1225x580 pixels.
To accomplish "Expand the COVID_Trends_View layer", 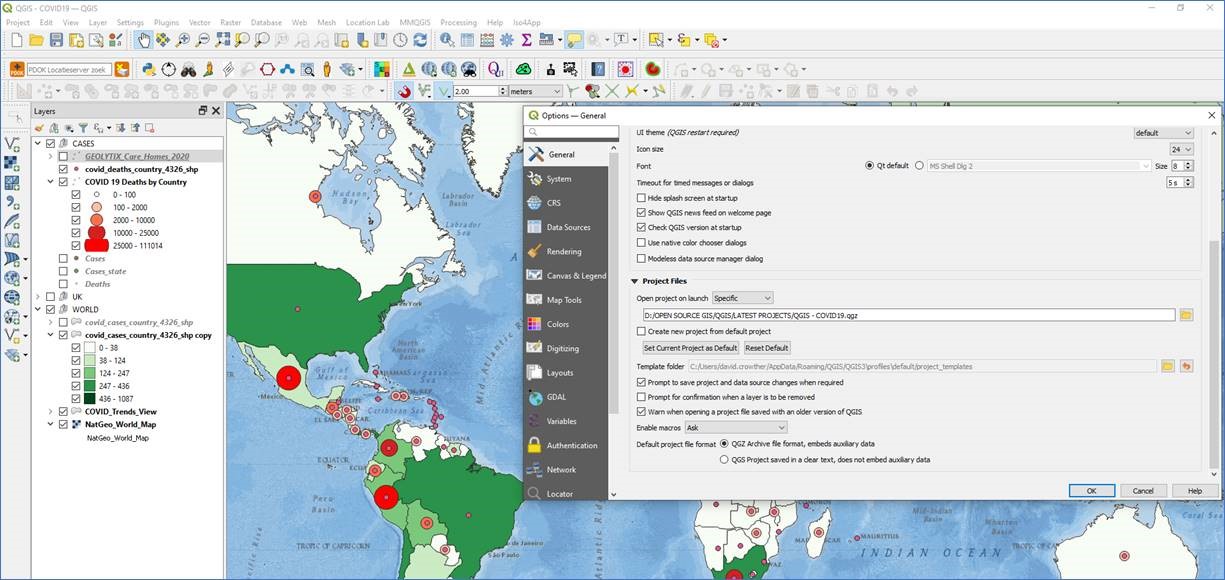I will point(52,411).
